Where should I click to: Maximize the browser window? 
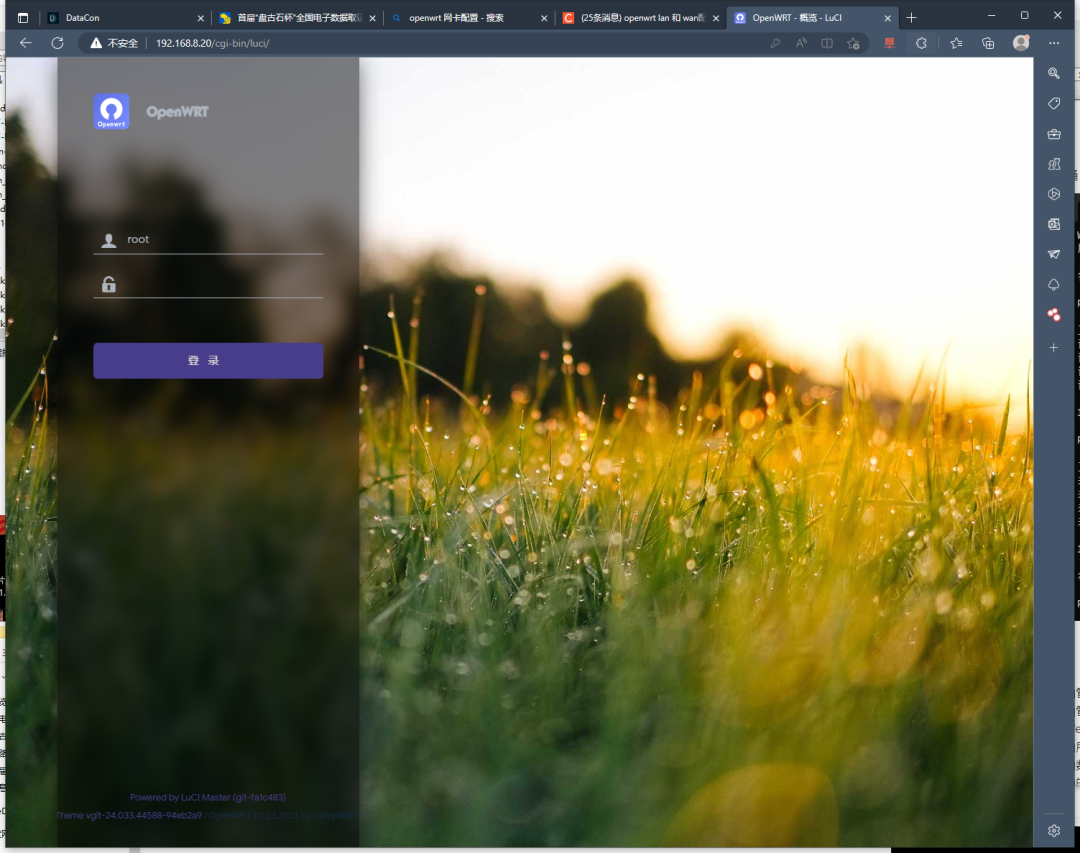click(1024, 15)
